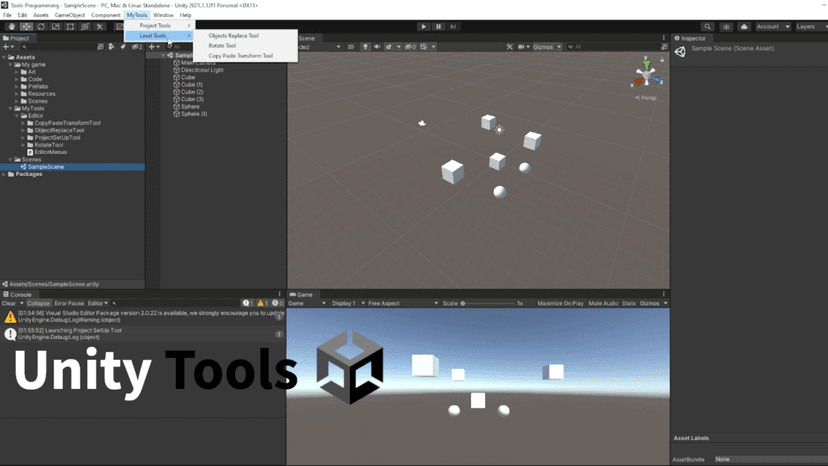Step one frame forward
Screen dimensions: 828x466
[x=453, y=26]
